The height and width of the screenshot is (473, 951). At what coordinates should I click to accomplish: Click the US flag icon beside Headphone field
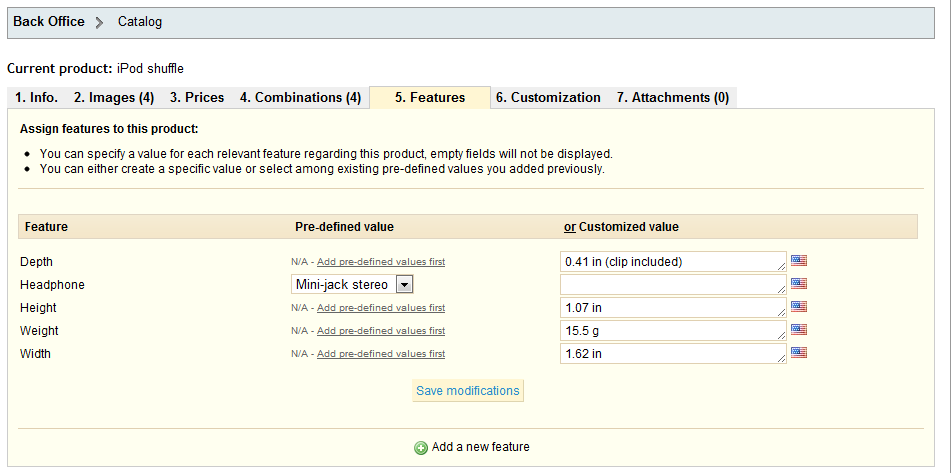[x=799, y=284]
